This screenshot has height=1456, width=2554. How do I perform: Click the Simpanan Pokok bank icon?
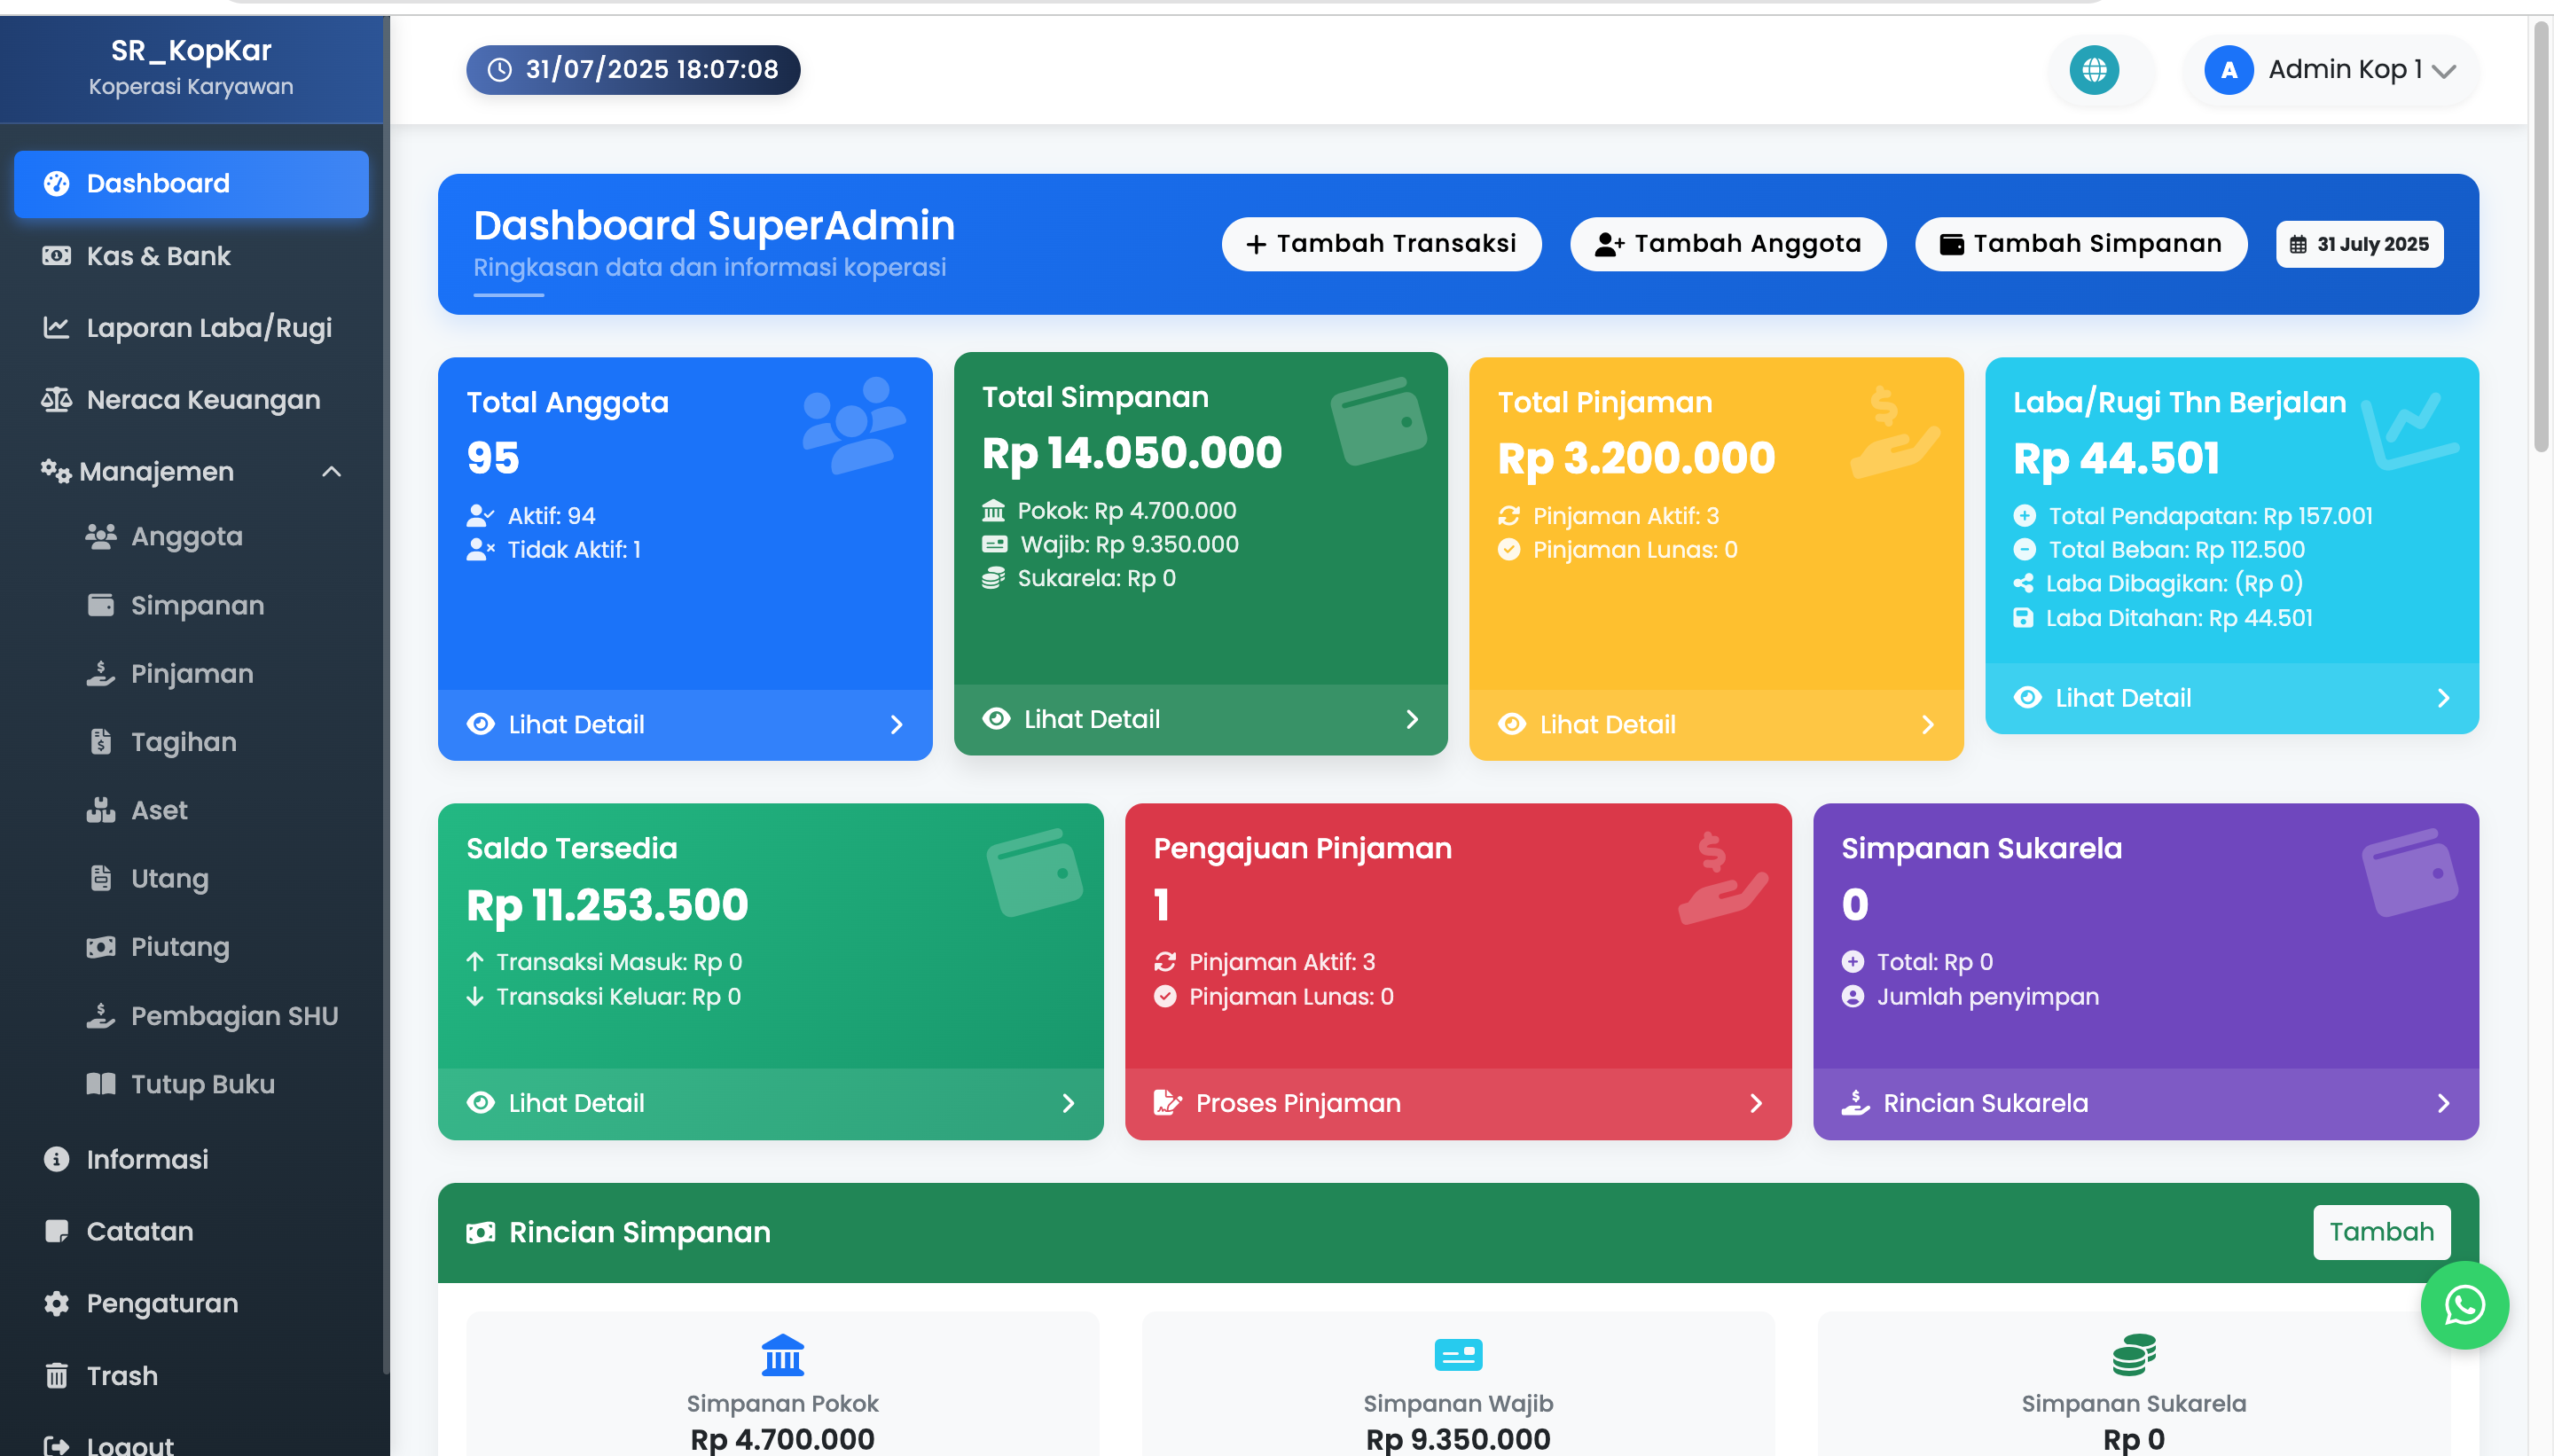[782, 1355]
